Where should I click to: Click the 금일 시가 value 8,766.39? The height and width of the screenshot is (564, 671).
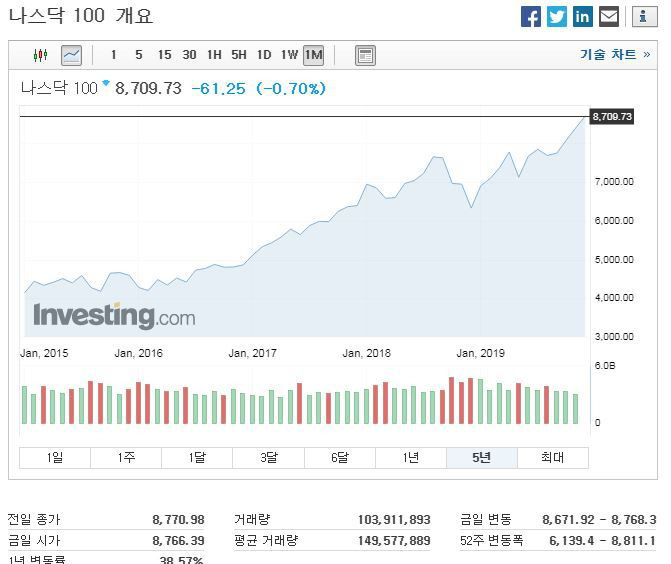pos(178,540)
